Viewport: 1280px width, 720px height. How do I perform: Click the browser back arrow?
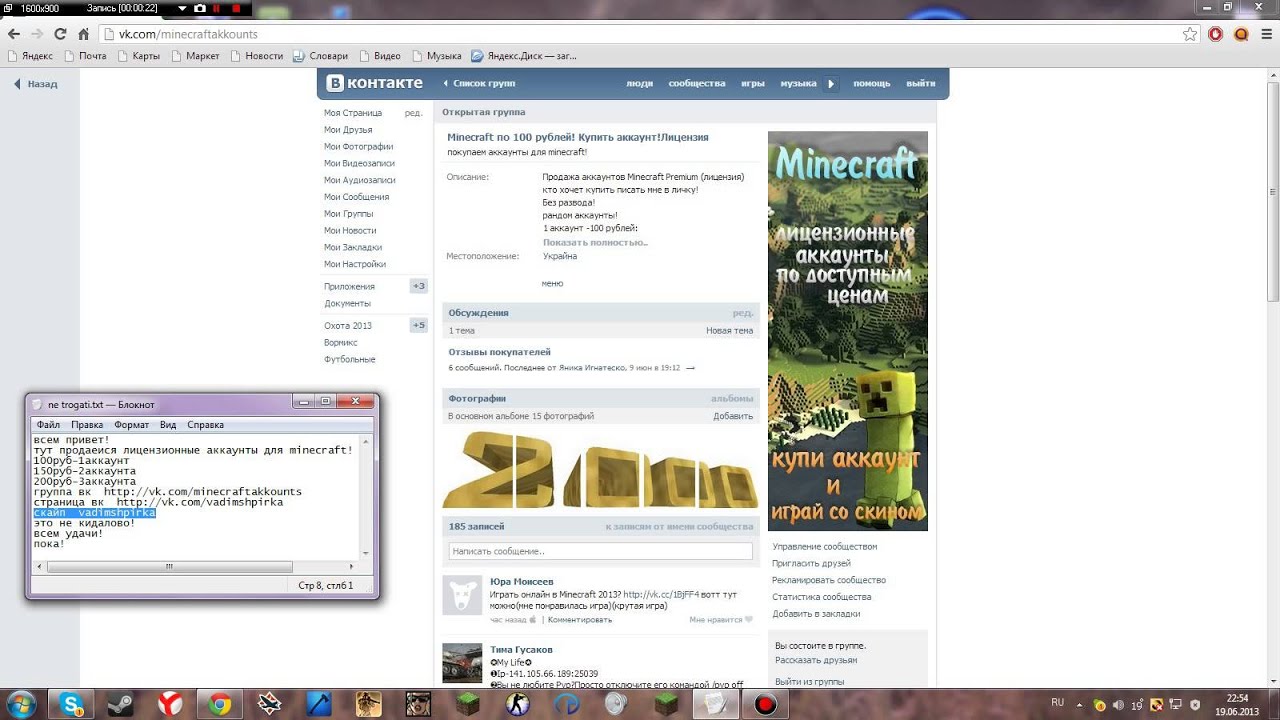(x=13, y=34)
